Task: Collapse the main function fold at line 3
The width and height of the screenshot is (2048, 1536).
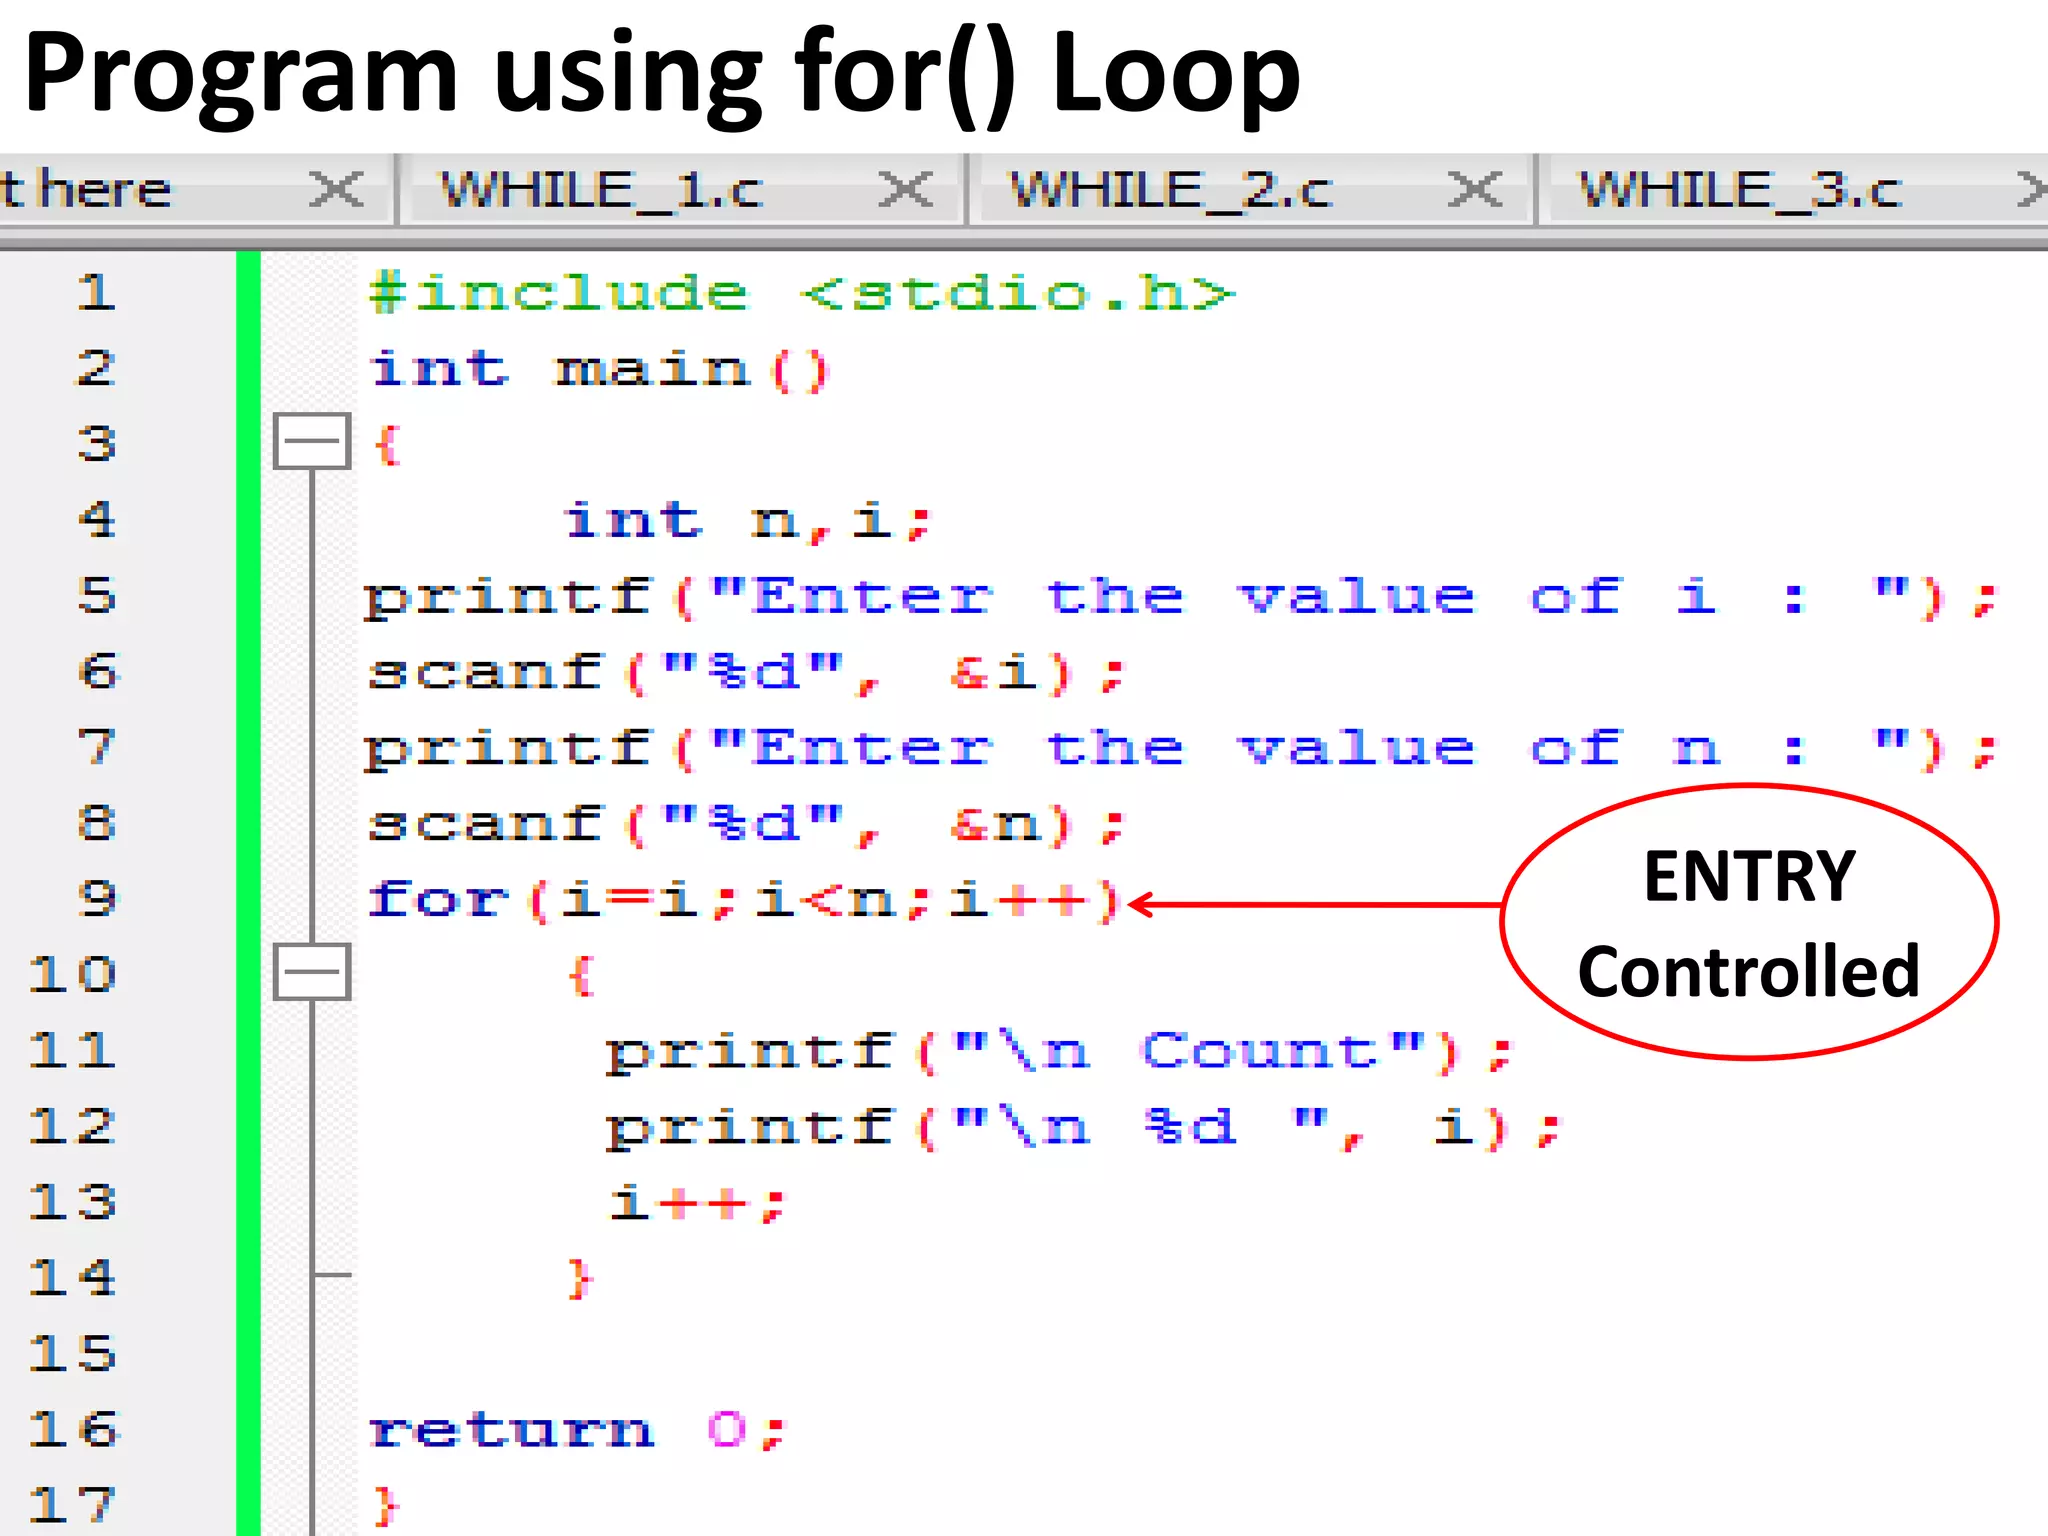Action: pos(312,441)
